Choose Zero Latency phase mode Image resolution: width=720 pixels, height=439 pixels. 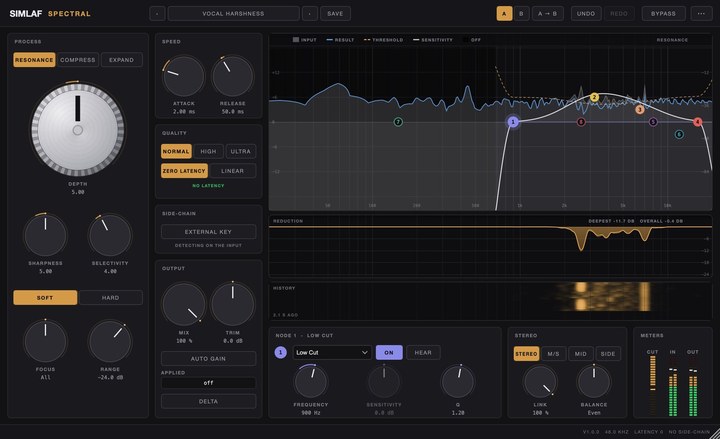(184, 171)
